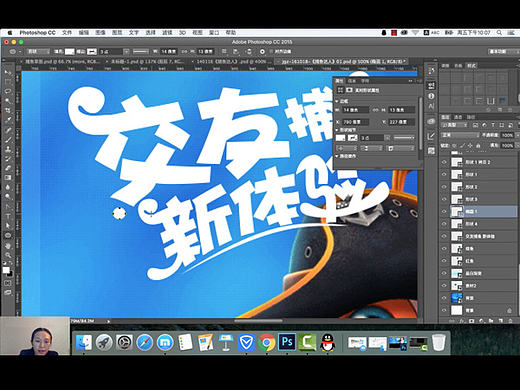The width and height of the screenshot is (520, 390).
Task: Switch to the 未标题-1.psd document tab
Action: pyautogui.click(x=146, y=62)
